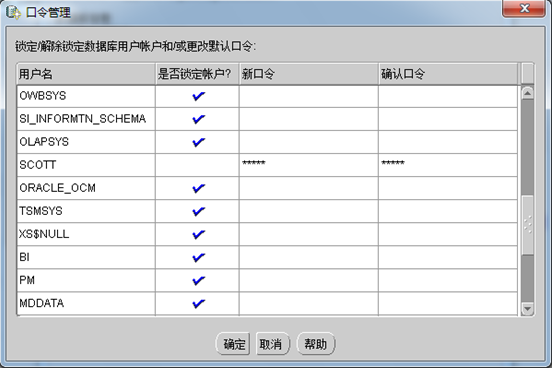Select the TSMSYS username cell
The height and width of the screenshot is (368, 552).
86,211
